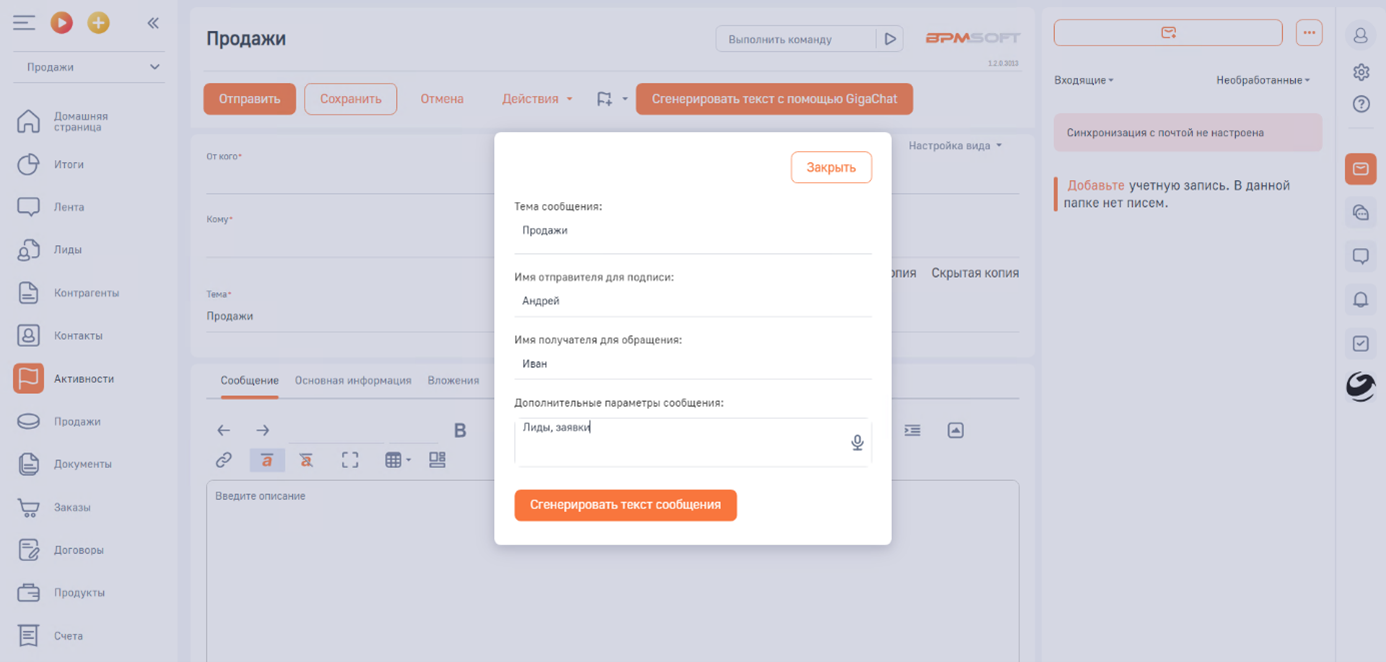Viewport: 1386px width, 662px height.
Task: Click the orange email panel icon
Action: (x=1360, y=169)
